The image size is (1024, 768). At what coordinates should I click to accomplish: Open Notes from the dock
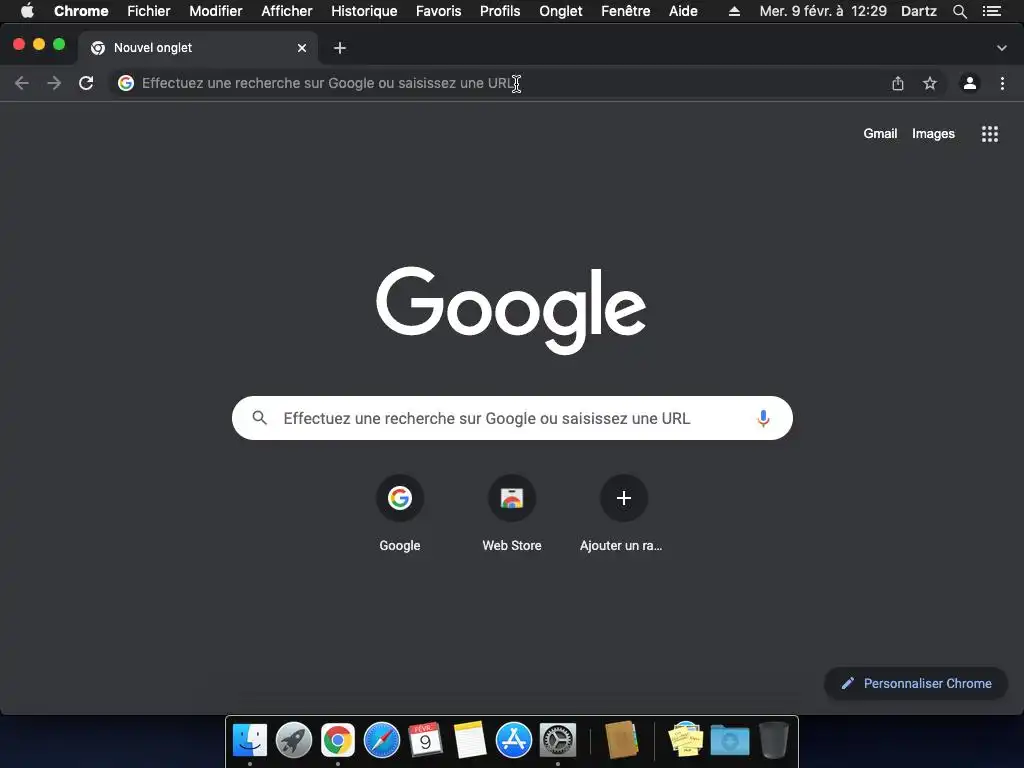click(470, 740)
